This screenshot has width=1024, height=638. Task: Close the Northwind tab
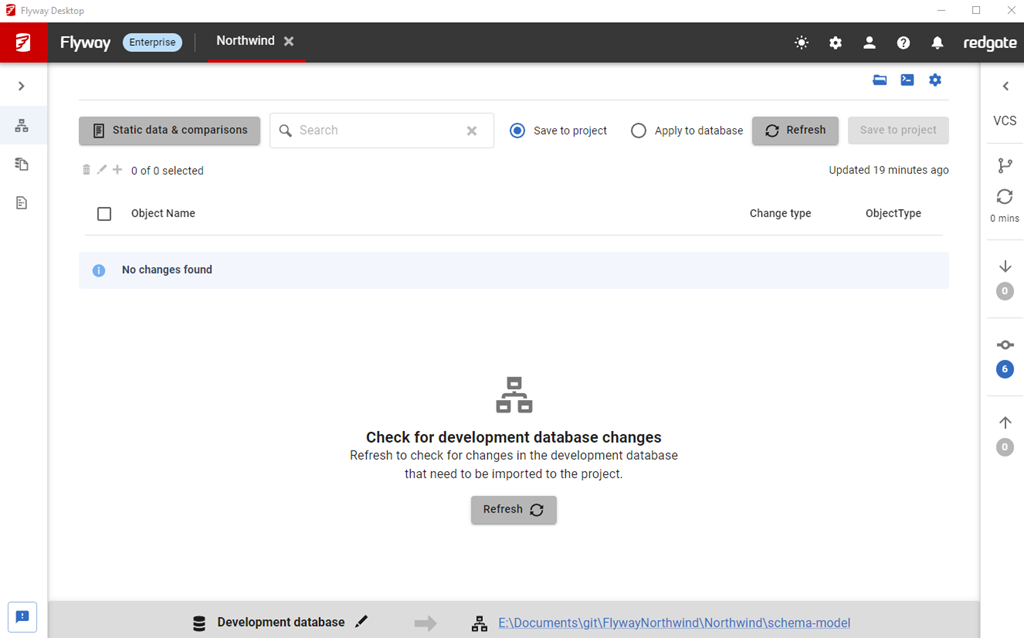click(289, 42)
